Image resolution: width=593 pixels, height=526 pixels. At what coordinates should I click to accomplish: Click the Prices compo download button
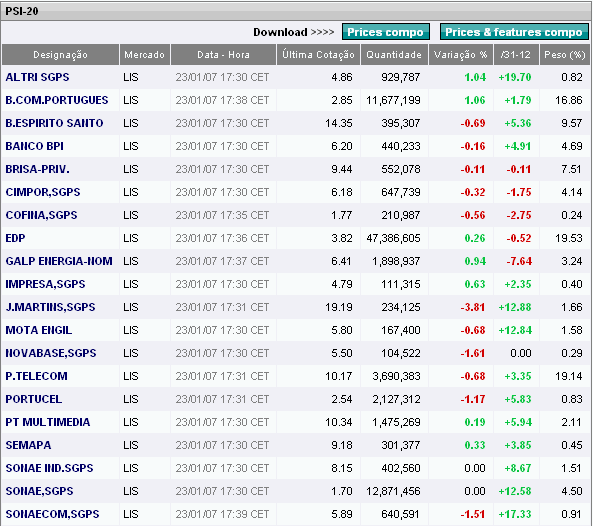[x=385, y=32]
